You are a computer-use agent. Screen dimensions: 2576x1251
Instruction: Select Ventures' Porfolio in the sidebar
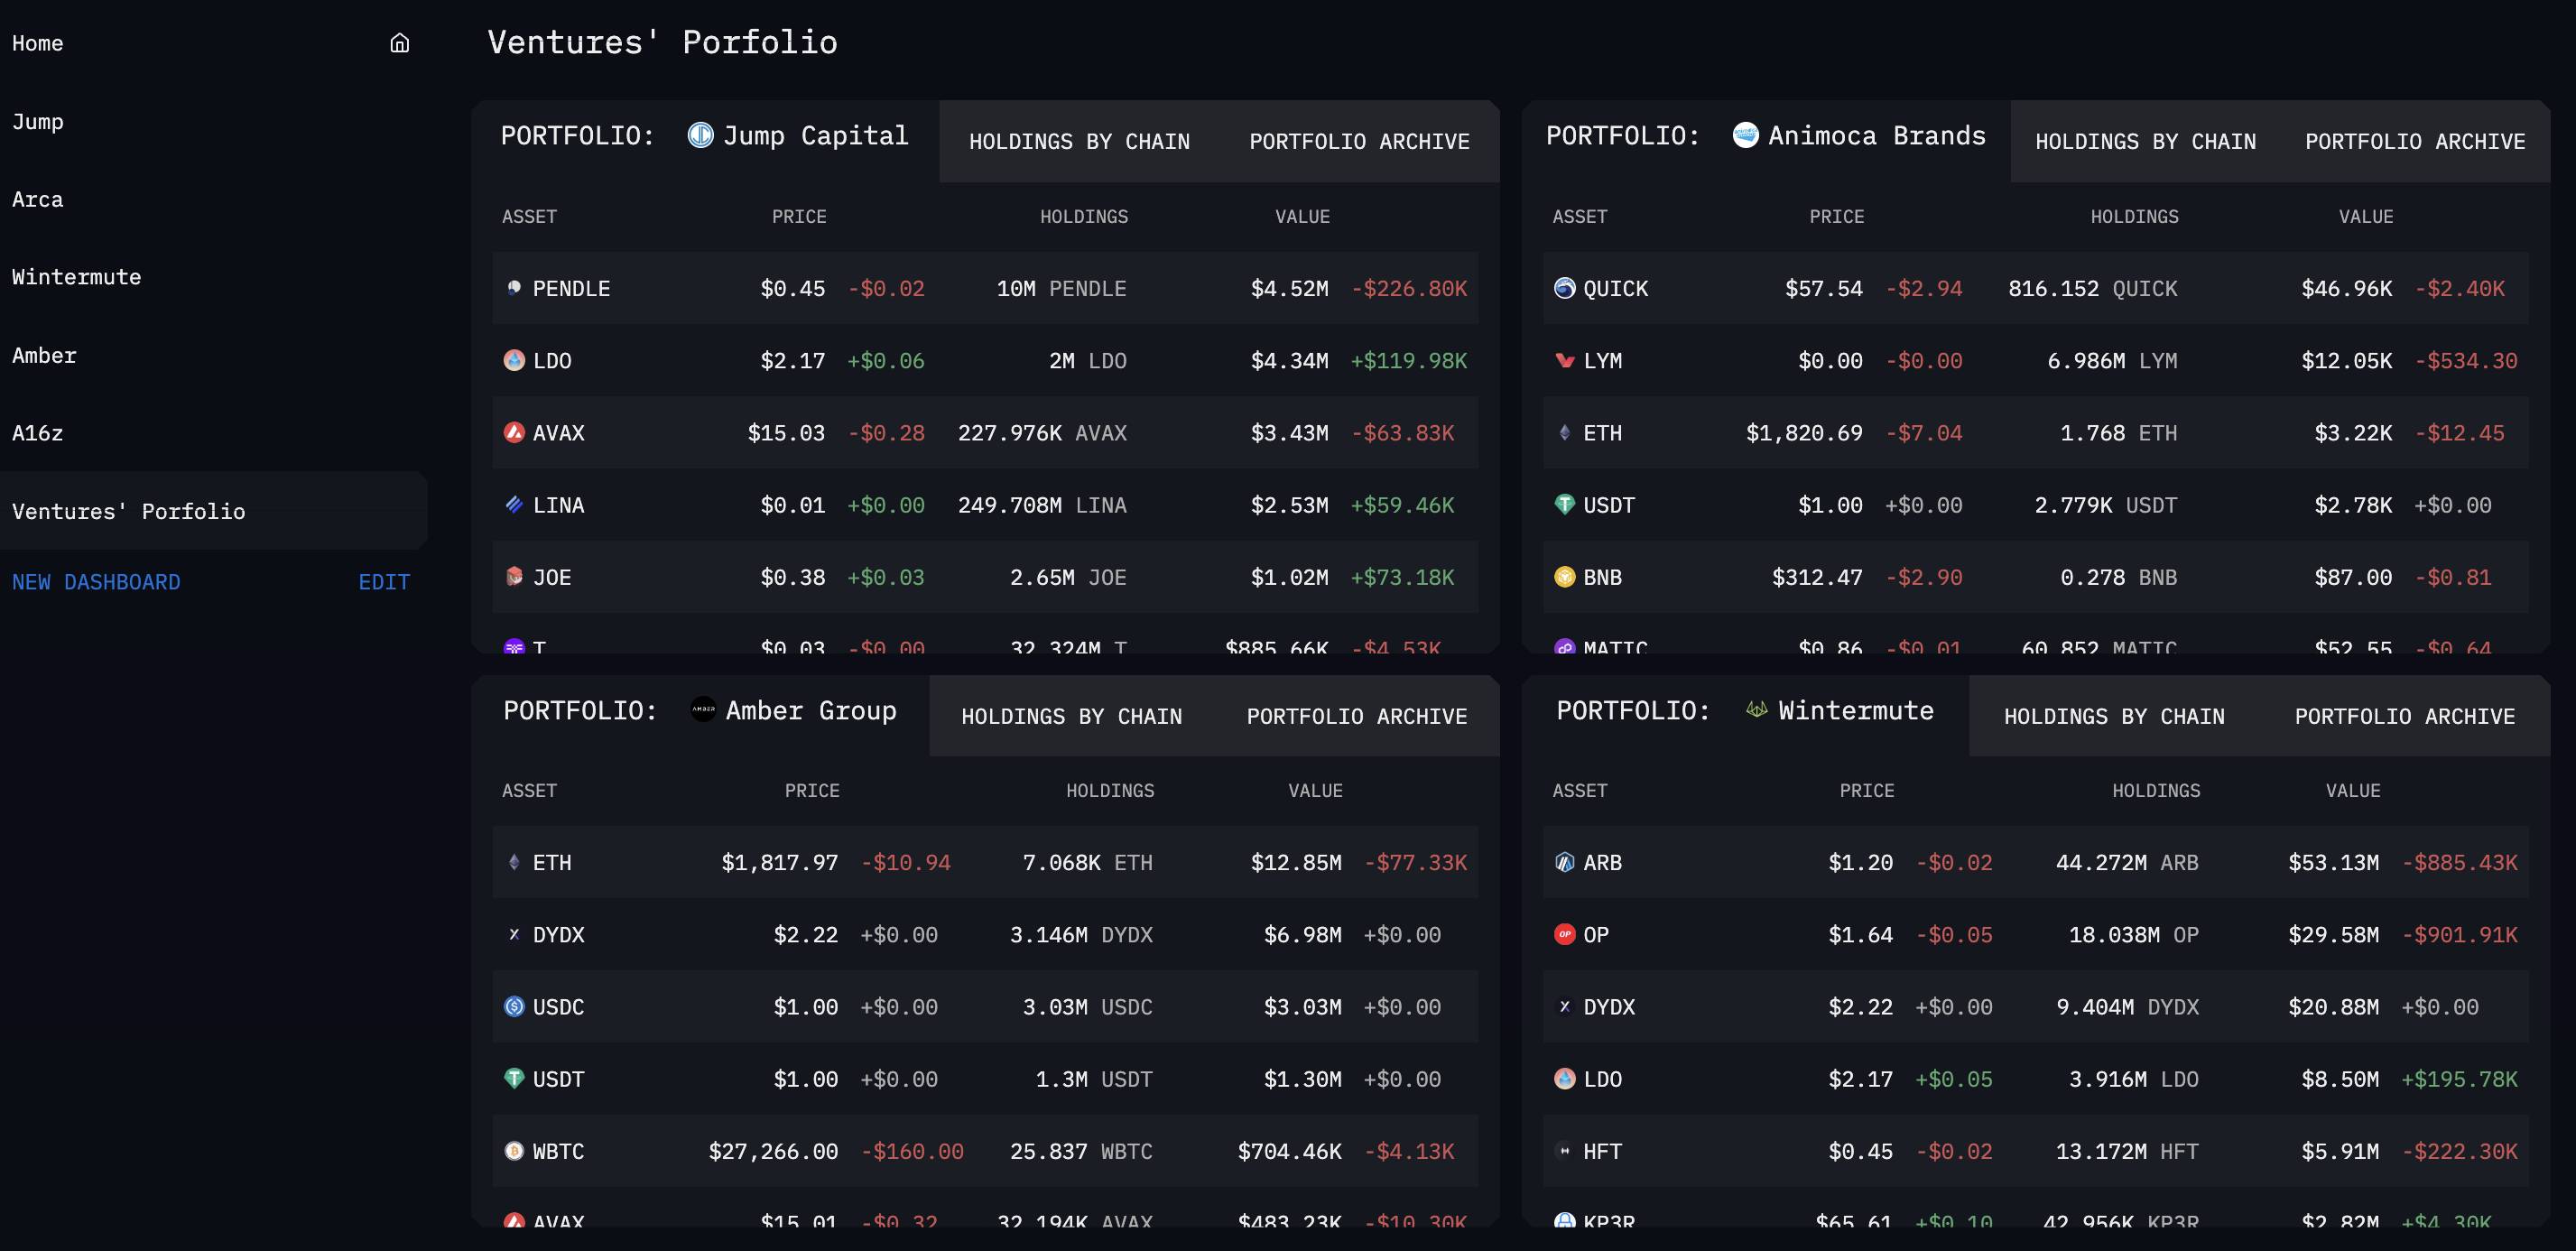tap(212, 511)
